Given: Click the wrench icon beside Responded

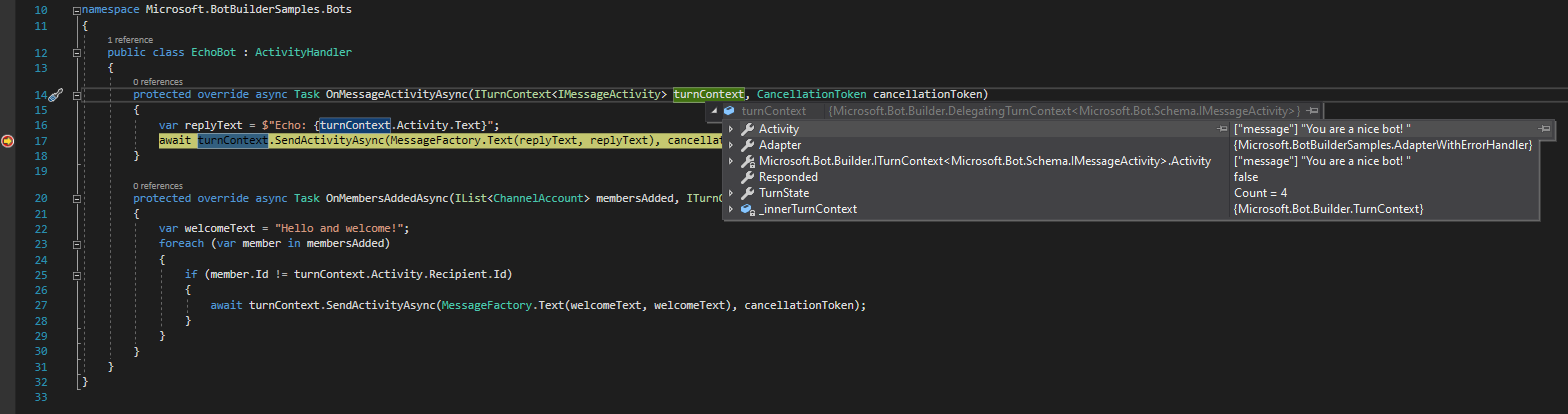Looking at the screenshot, I should point(747,177).
